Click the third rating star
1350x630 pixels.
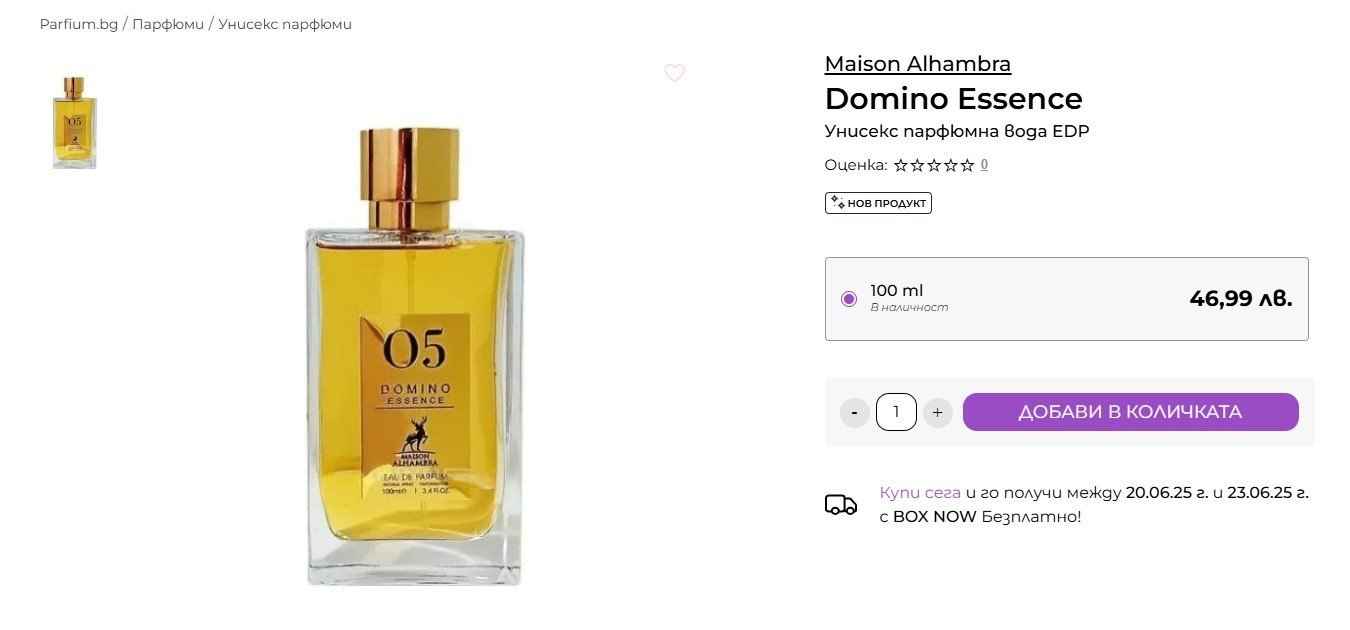point(934,165)
